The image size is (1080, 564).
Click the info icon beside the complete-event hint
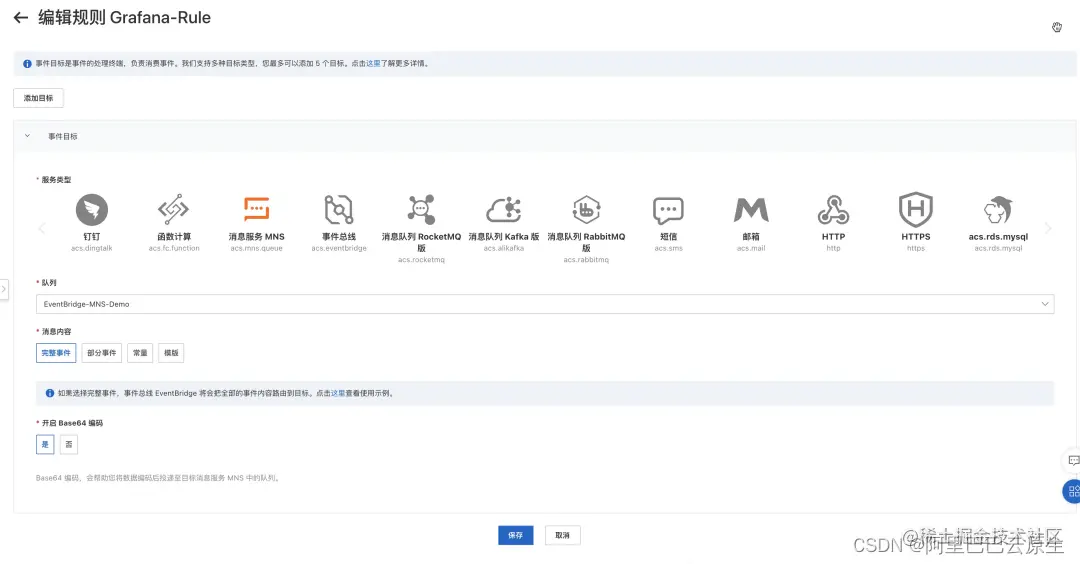pyautogui.click(x=50, y=393)
